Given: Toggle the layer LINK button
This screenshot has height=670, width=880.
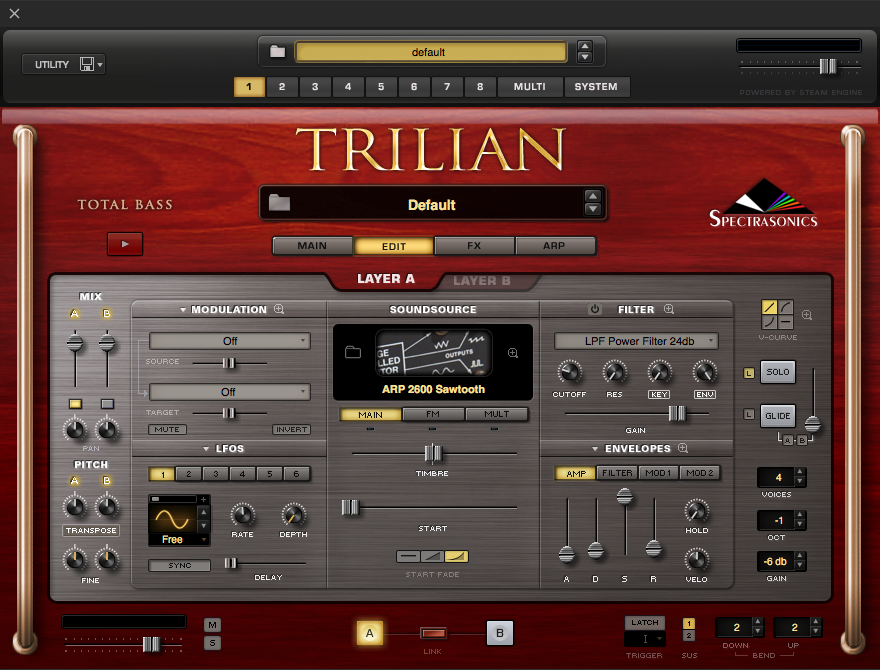Looking at the screenshot, I should pos(433,634).
